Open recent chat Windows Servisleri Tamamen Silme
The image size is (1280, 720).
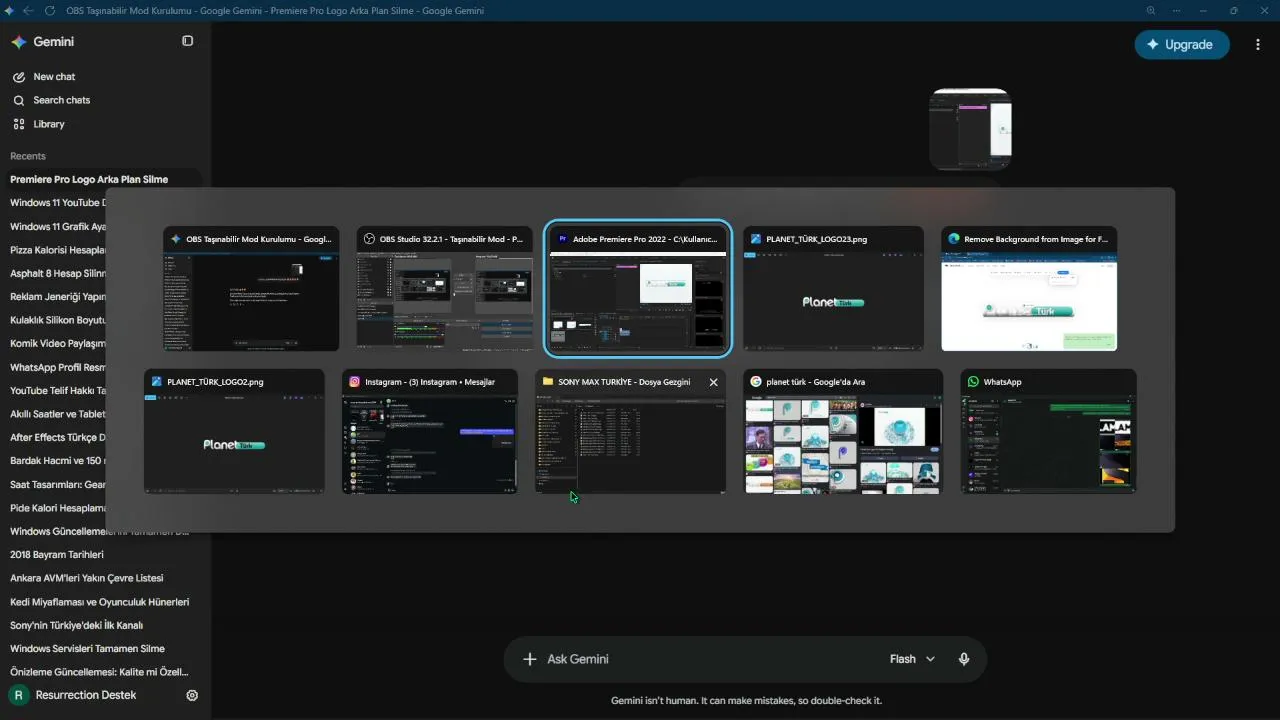click(x=87, y=649)
